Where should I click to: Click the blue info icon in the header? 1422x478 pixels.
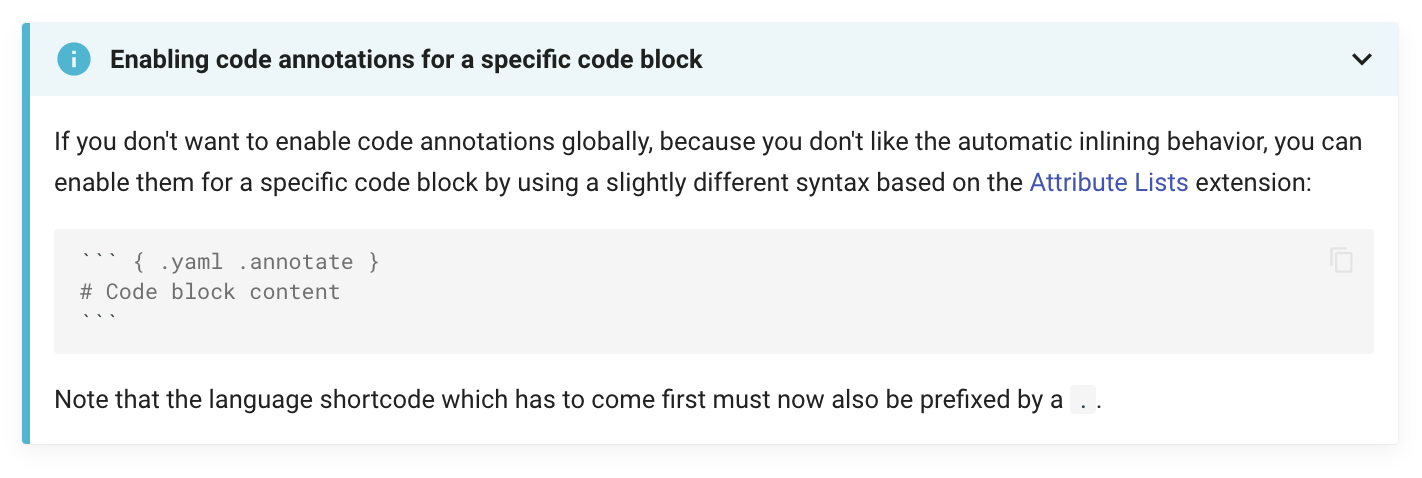pyautogui.click(x=74, y=59)
